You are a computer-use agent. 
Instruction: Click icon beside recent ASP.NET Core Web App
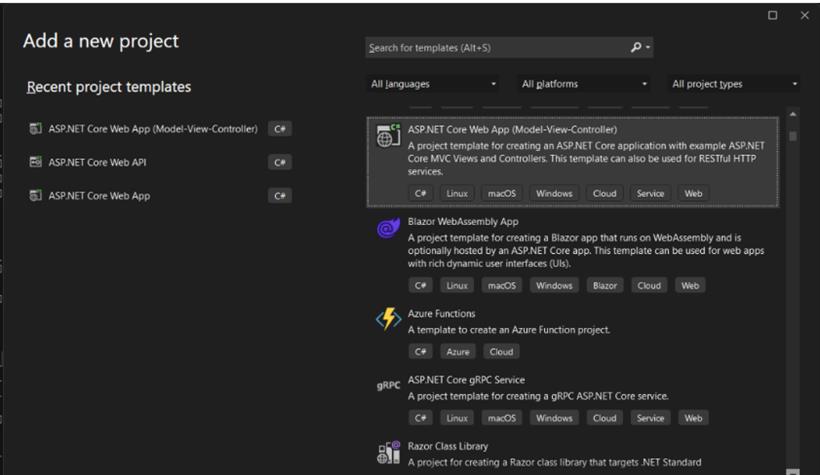click(36, 196)
